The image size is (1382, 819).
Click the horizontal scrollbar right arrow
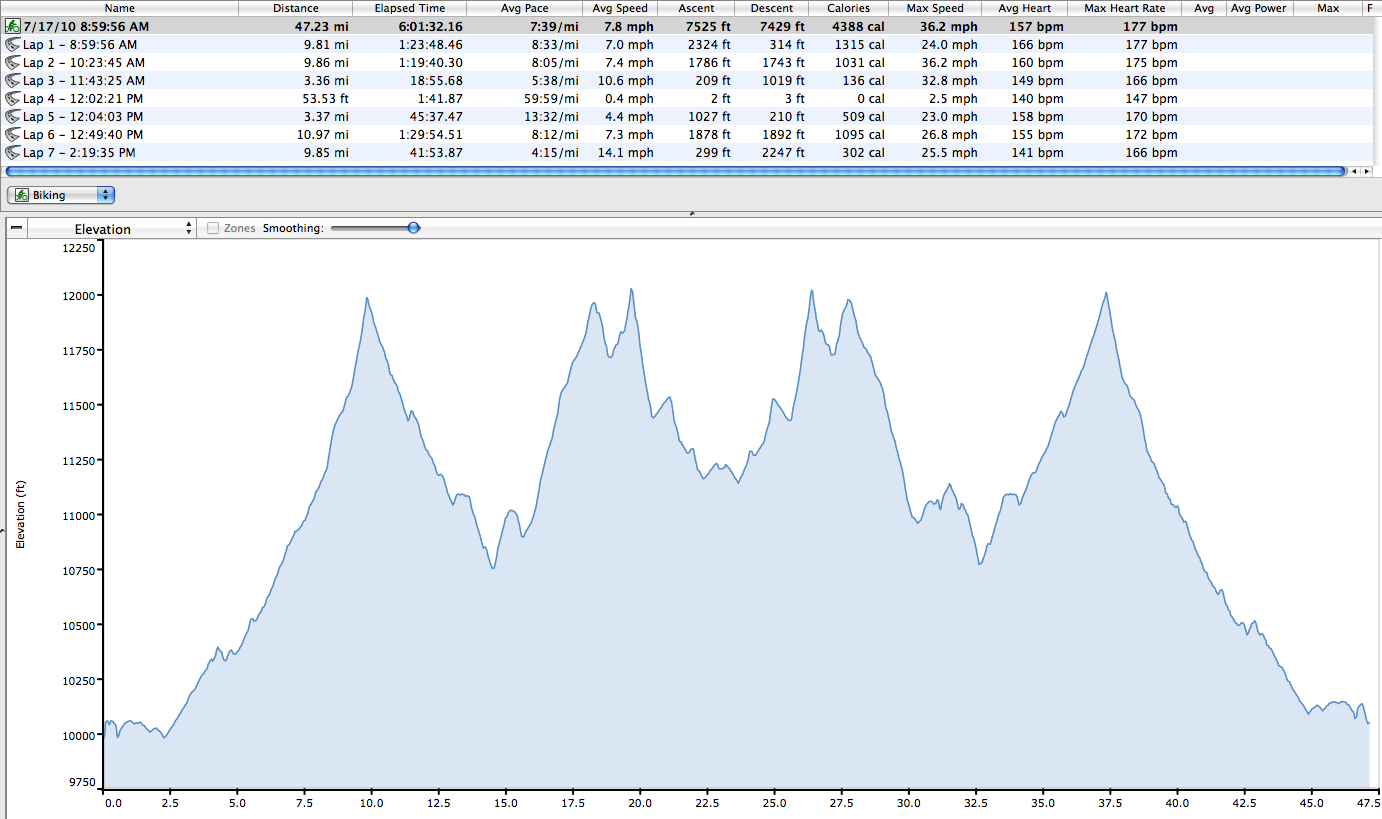(1366, 172)
